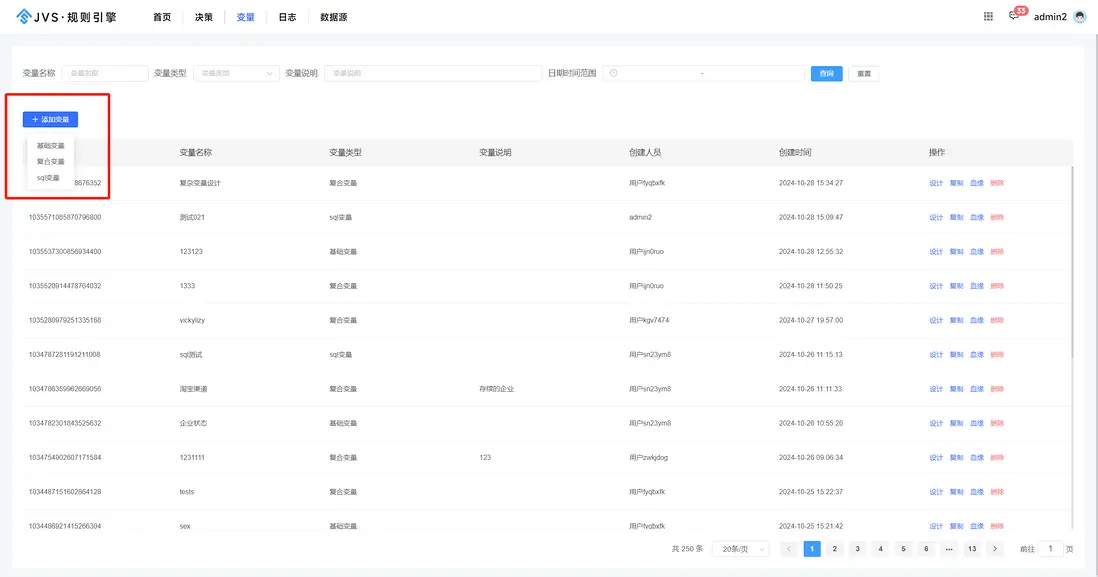
Task: Open the 首页 tab
Action: tap(162, 17)
